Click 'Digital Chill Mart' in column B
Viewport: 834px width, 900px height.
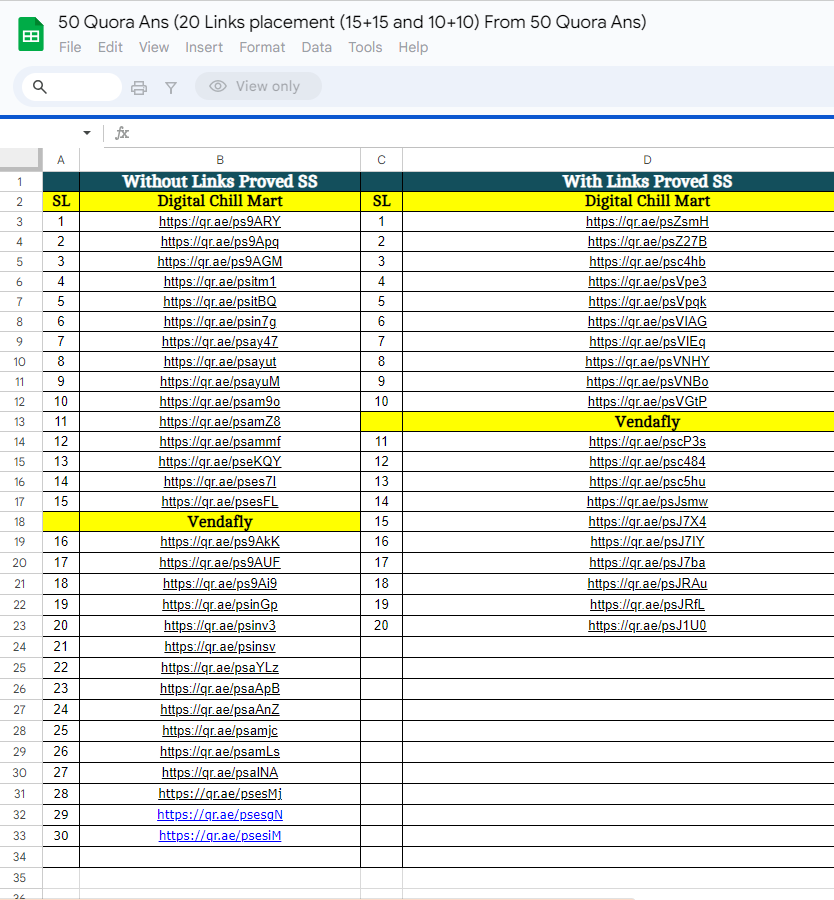pos(220,201)
